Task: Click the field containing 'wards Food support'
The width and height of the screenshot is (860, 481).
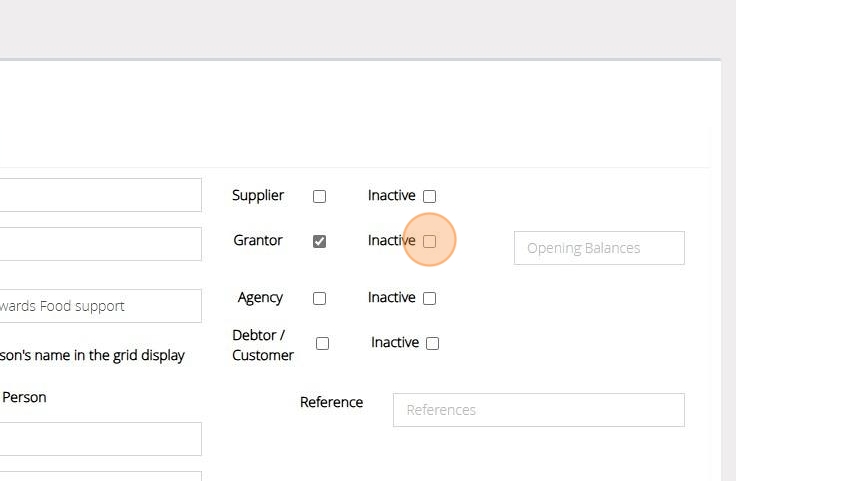Action: coord(100,306)
